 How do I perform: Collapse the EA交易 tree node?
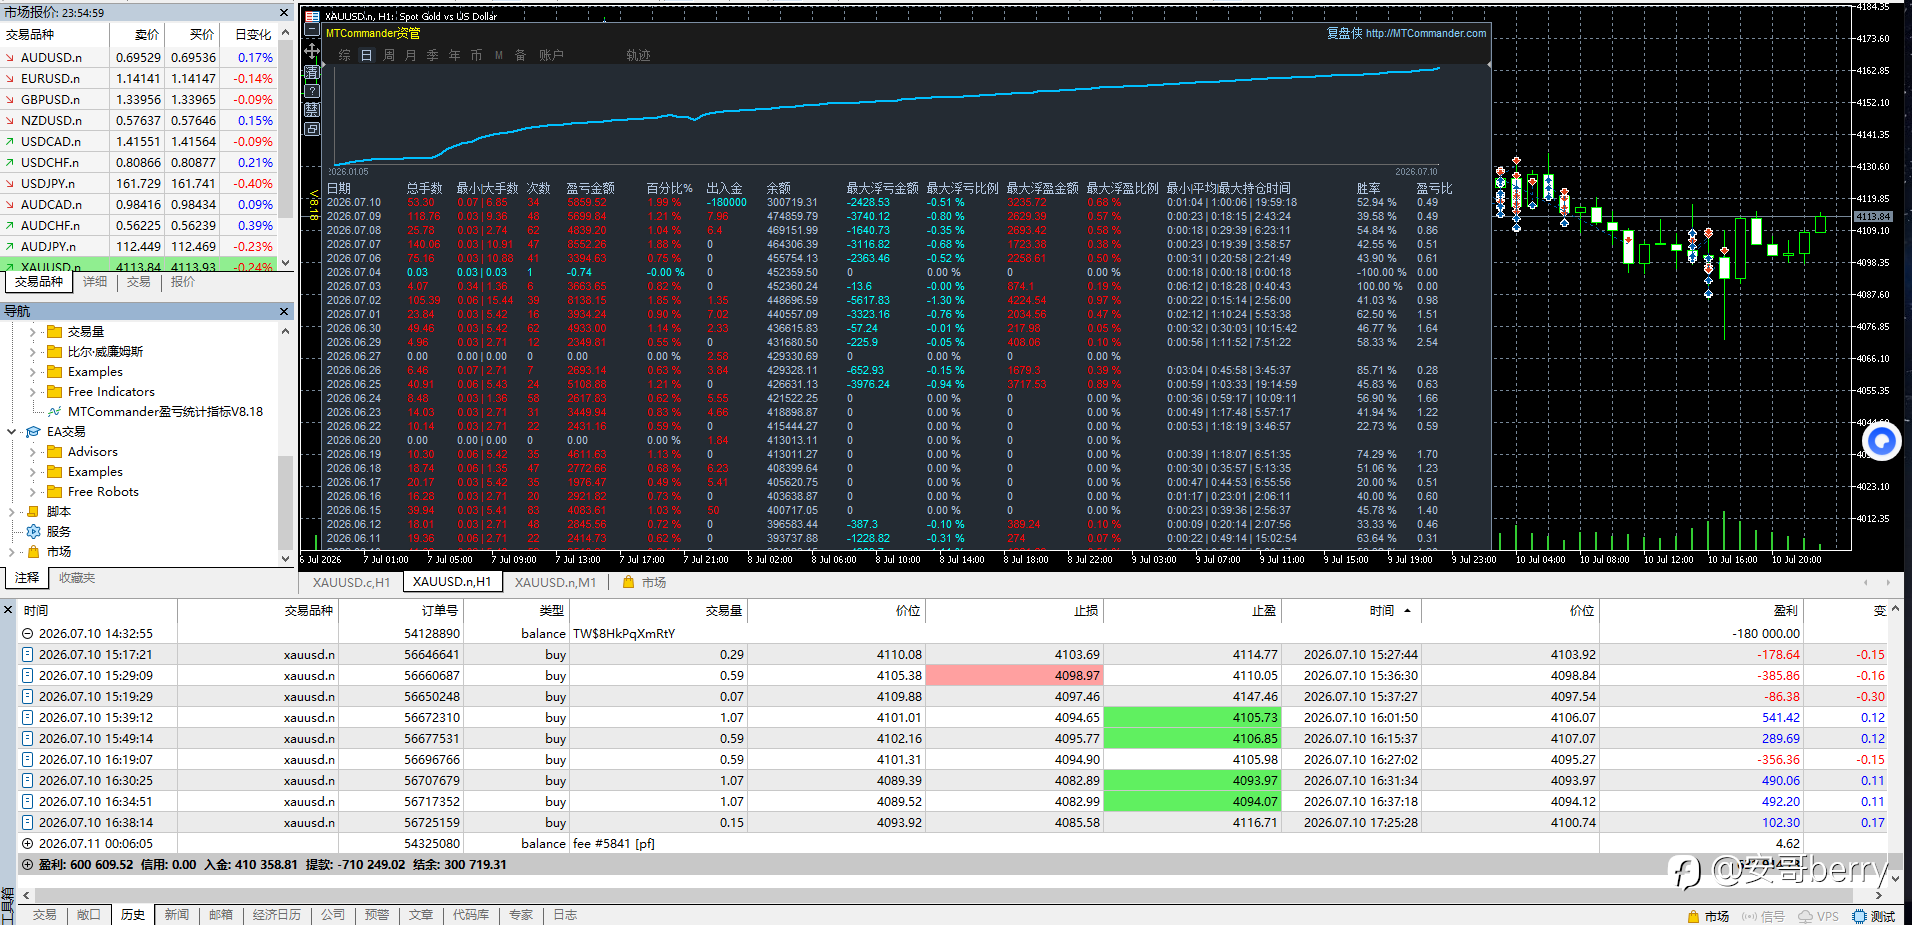tap(12, 432)
